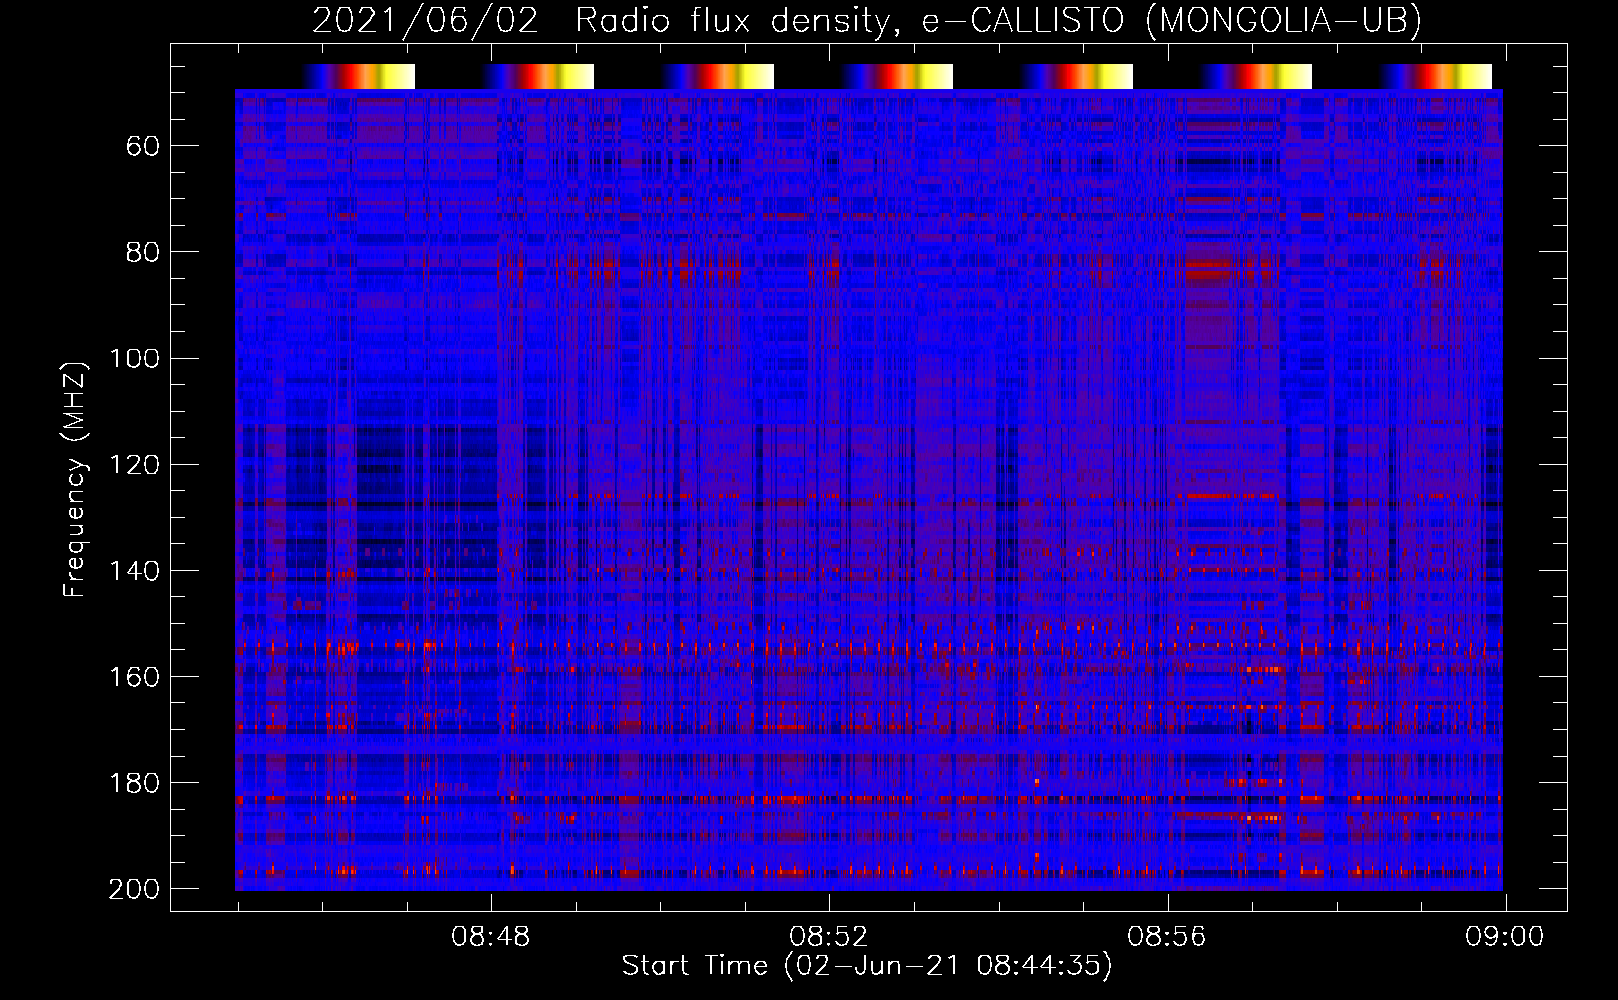Click the 09:00 time tick label
This screenshot has height=1000, width=1618.
[x=1505, y=937]
